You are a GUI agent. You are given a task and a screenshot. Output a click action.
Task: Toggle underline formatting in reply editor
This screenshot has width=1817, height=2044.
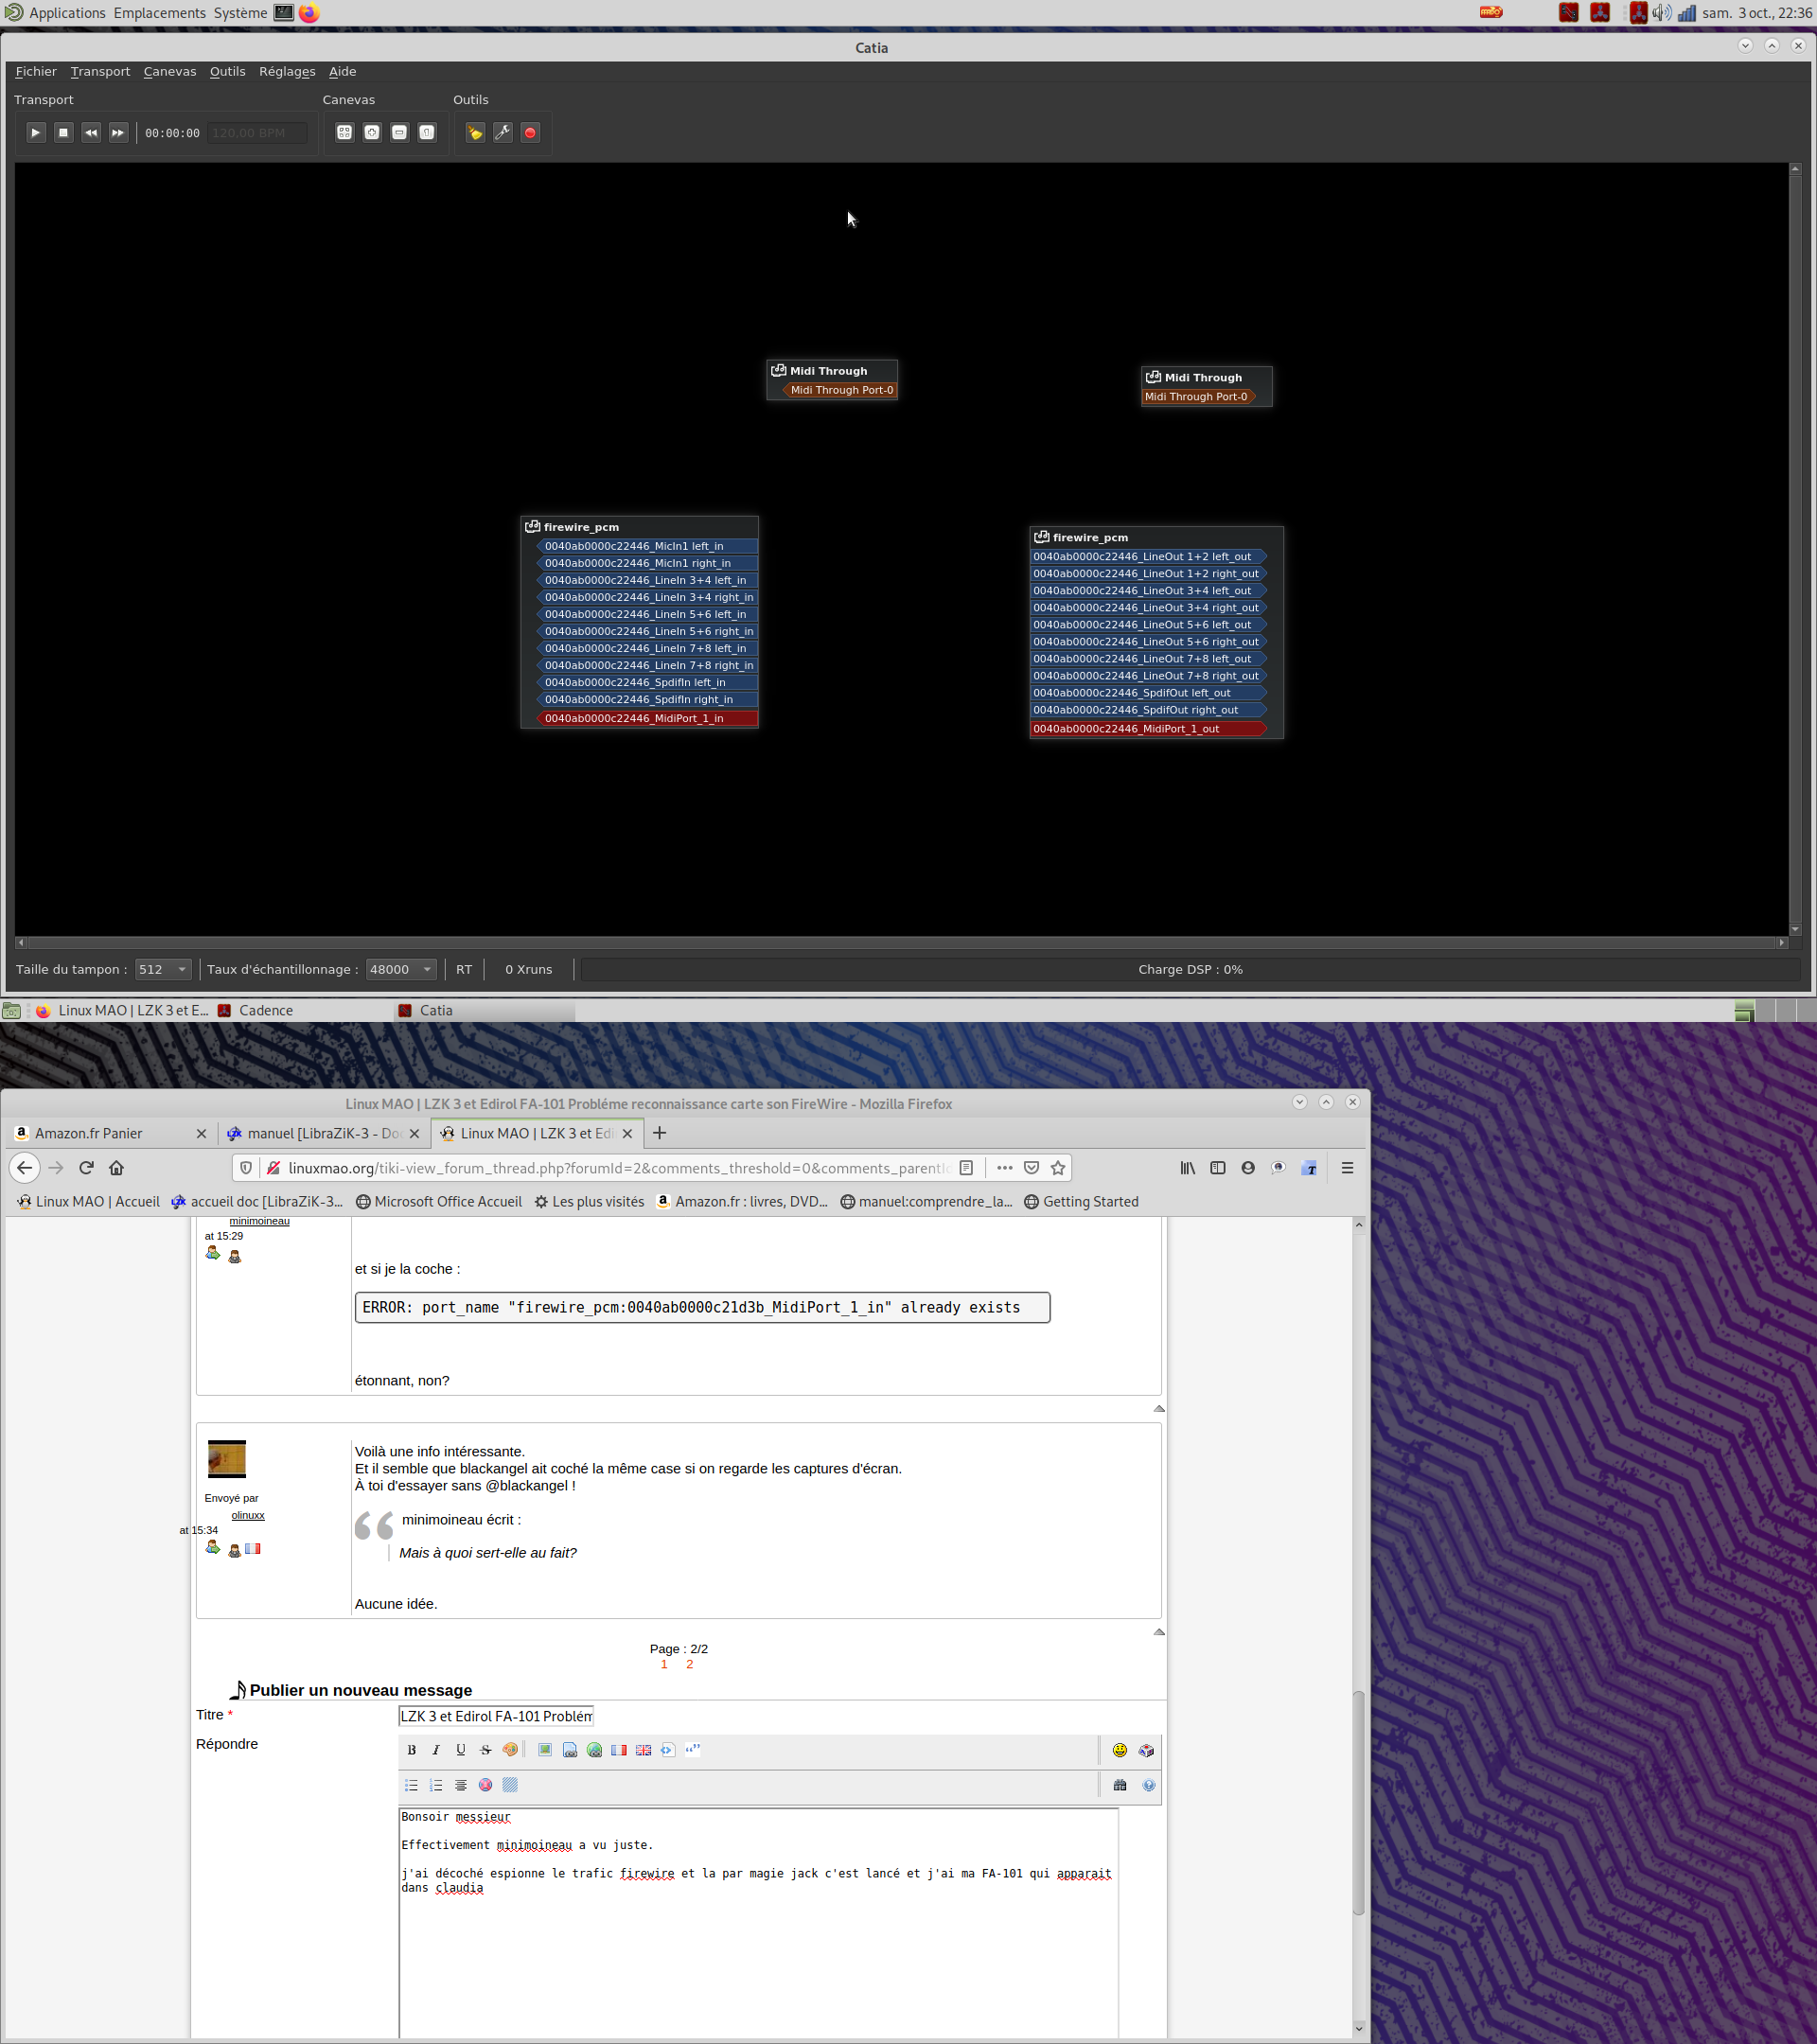coord(460,1750)
